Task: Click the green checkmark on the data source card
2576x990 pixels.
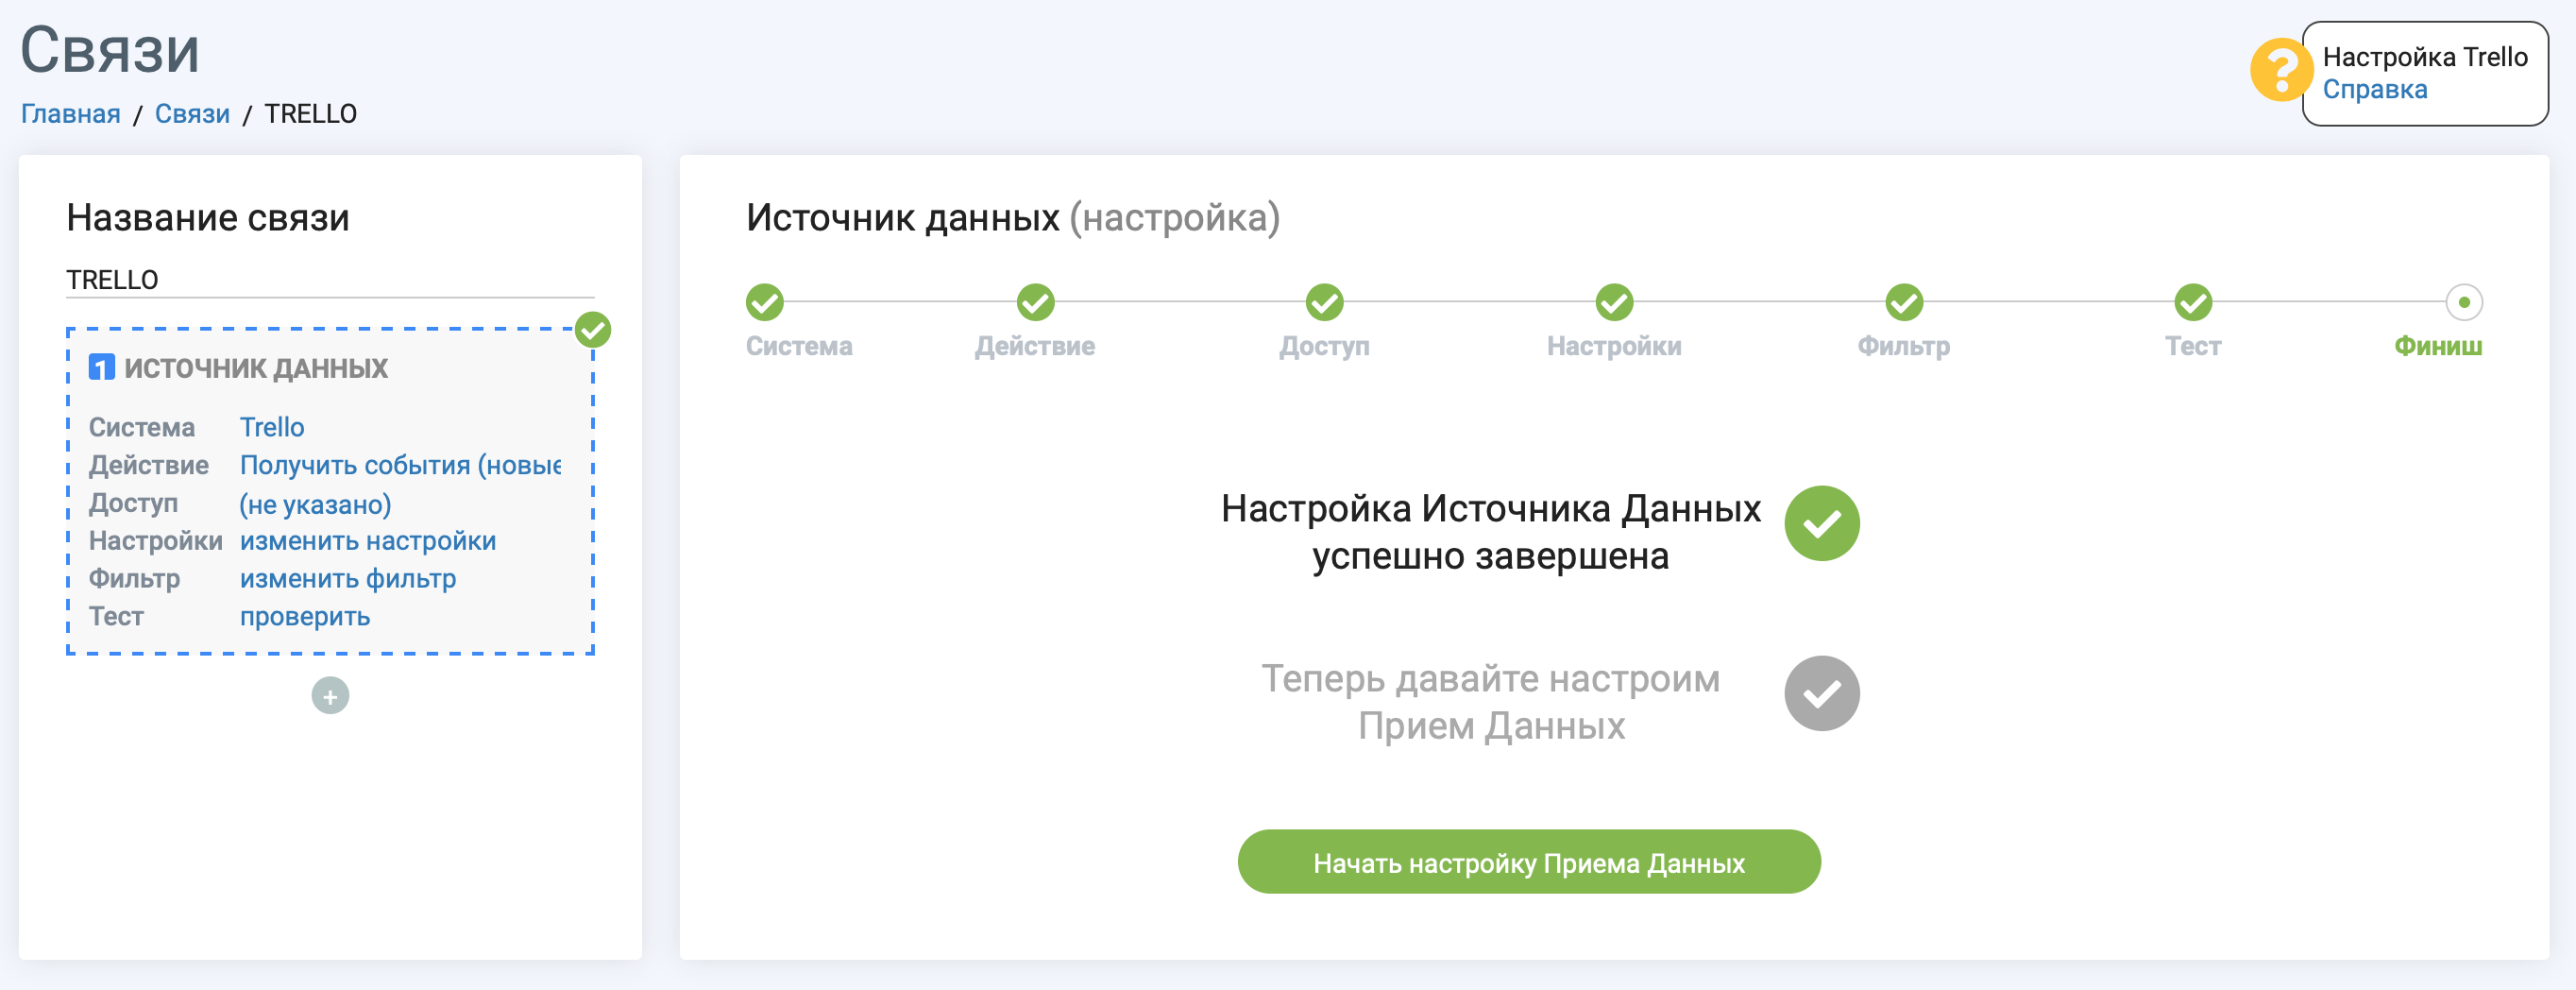Action: point(593,330)
